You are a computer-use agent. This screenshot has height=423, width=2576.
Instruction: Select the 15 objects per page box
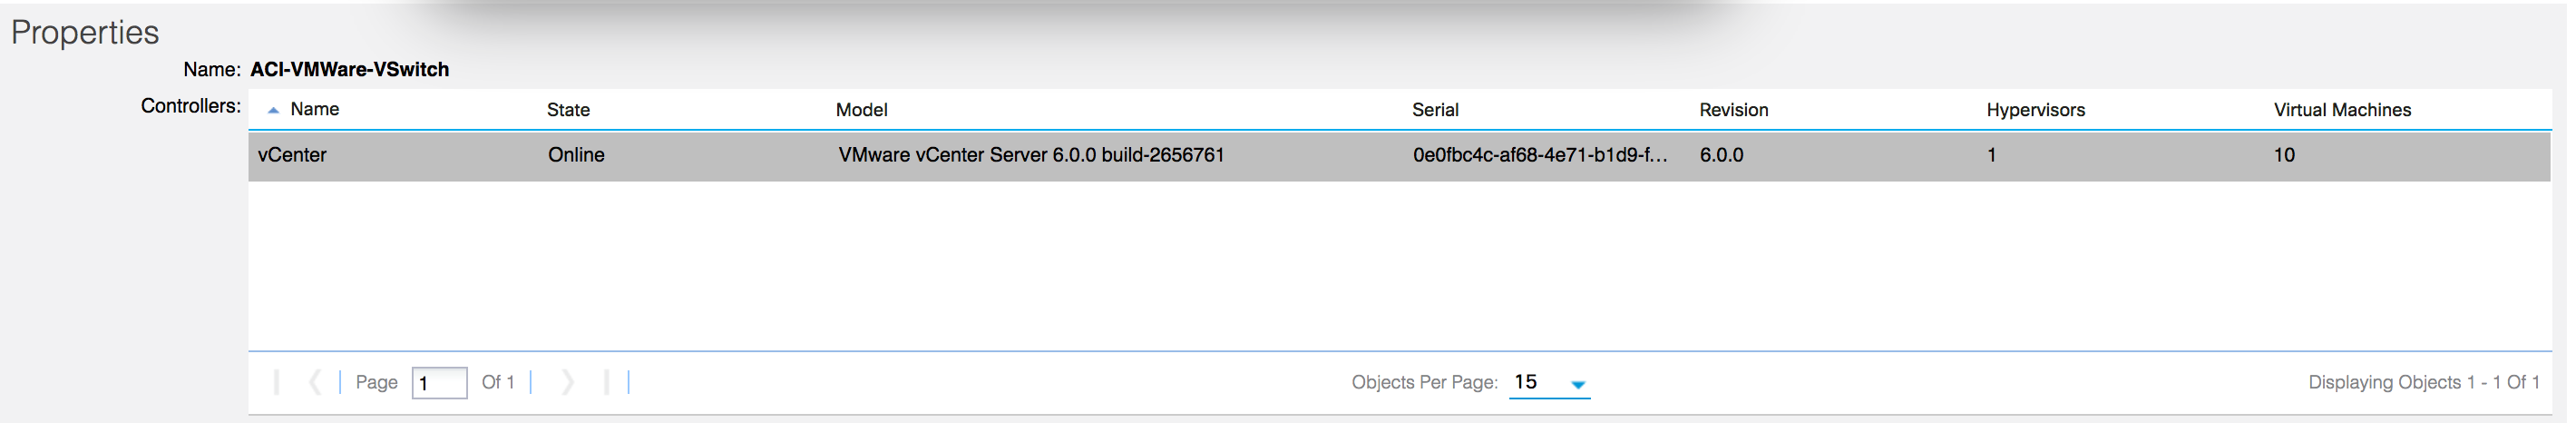[x=1549, y=382]
